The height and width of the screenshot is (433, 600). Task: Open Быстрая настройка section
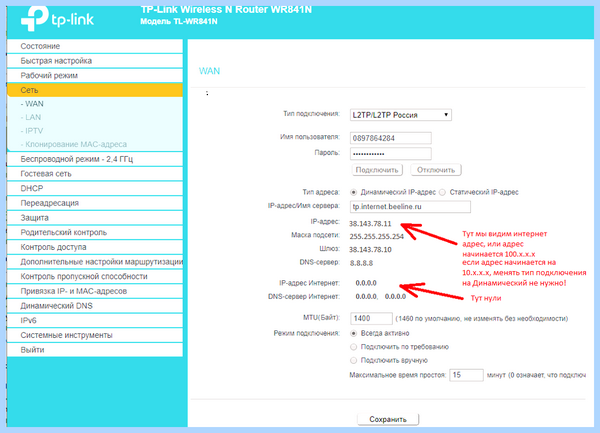[95, 61]
